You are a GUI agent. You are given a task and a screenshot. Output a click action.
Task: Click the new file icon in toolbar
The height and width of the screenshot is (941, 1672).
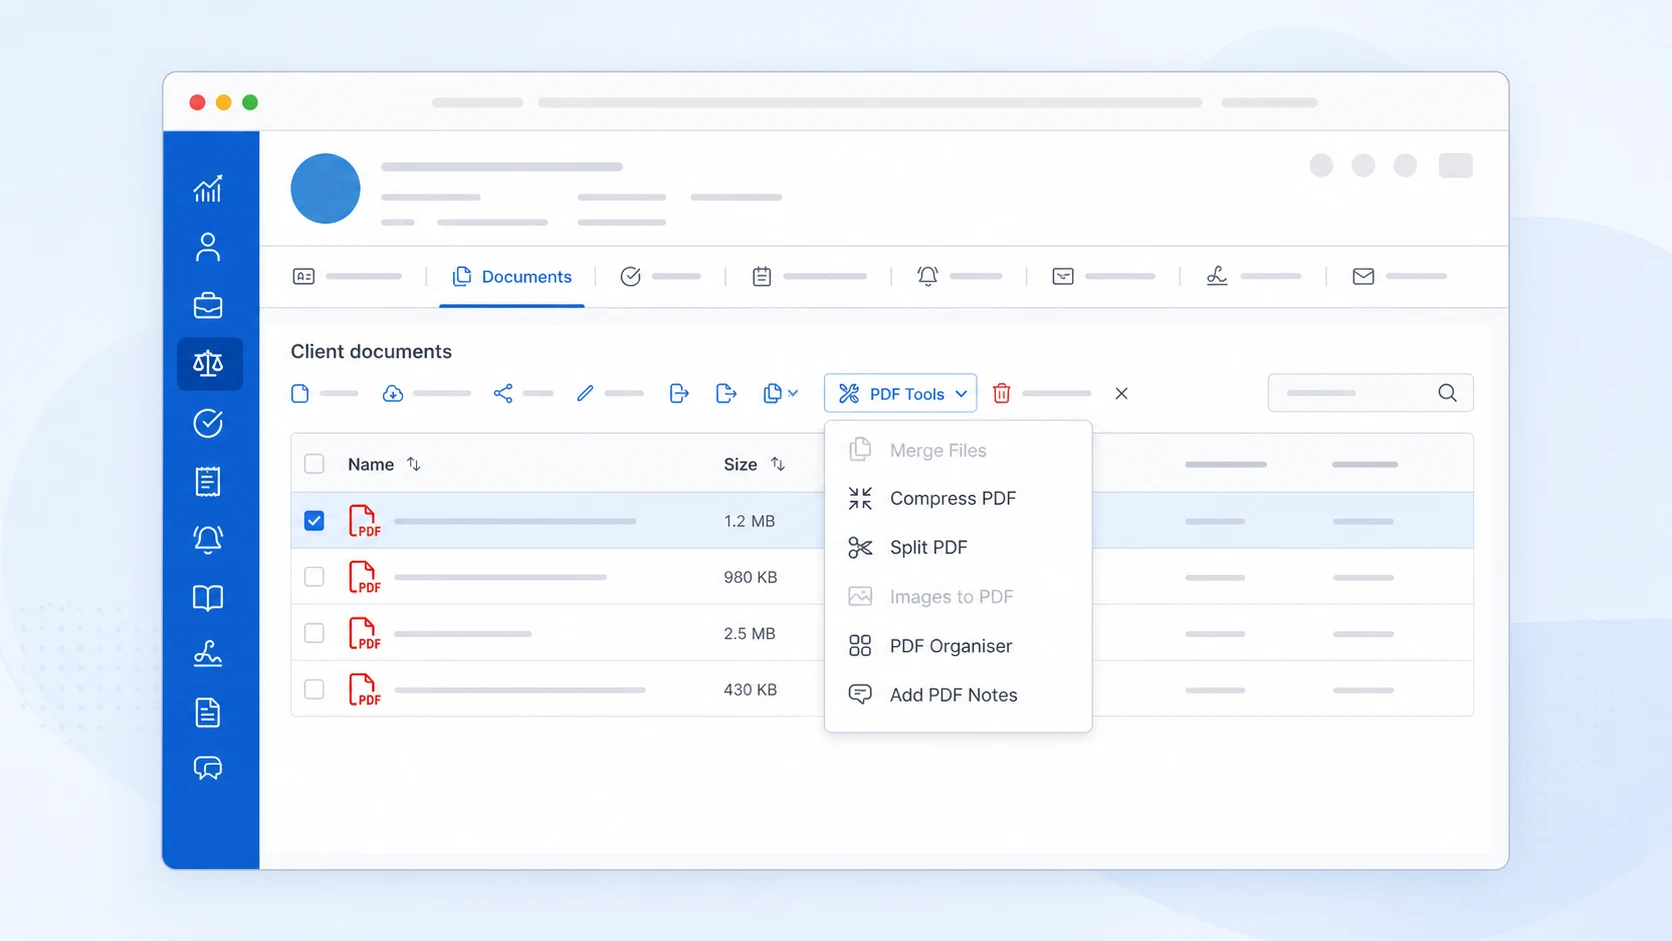(x=300, y=393)
